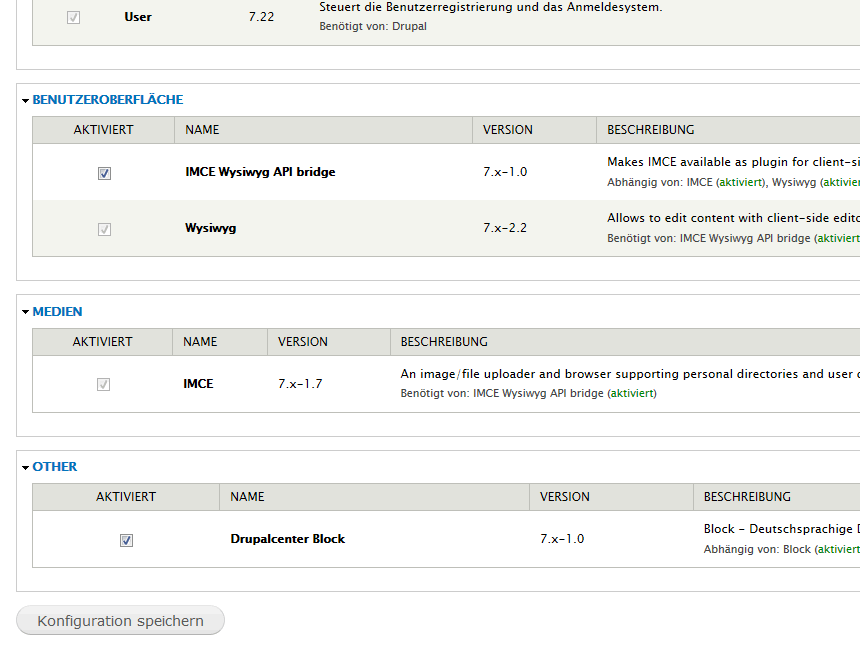Disable the Drupalcenter Block module checkbox

(126, 540)
